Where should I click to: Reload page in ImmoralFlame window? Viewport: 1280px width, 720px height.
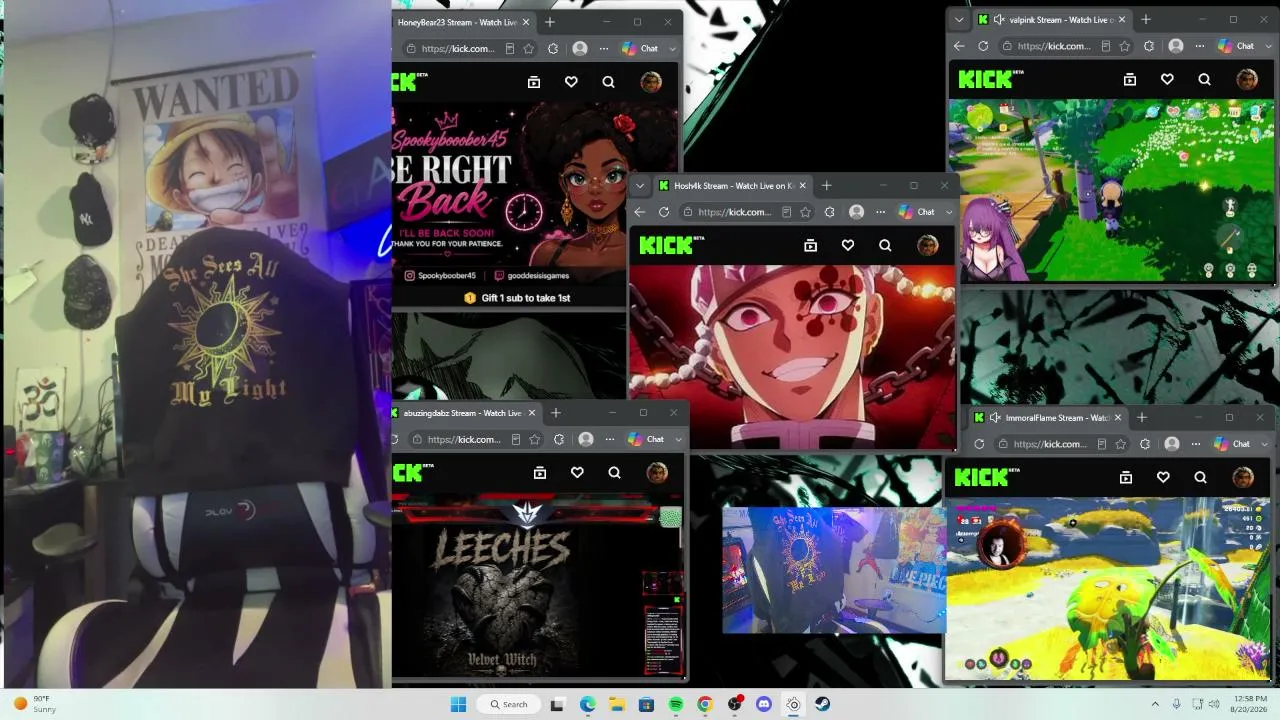coord(979,444)
